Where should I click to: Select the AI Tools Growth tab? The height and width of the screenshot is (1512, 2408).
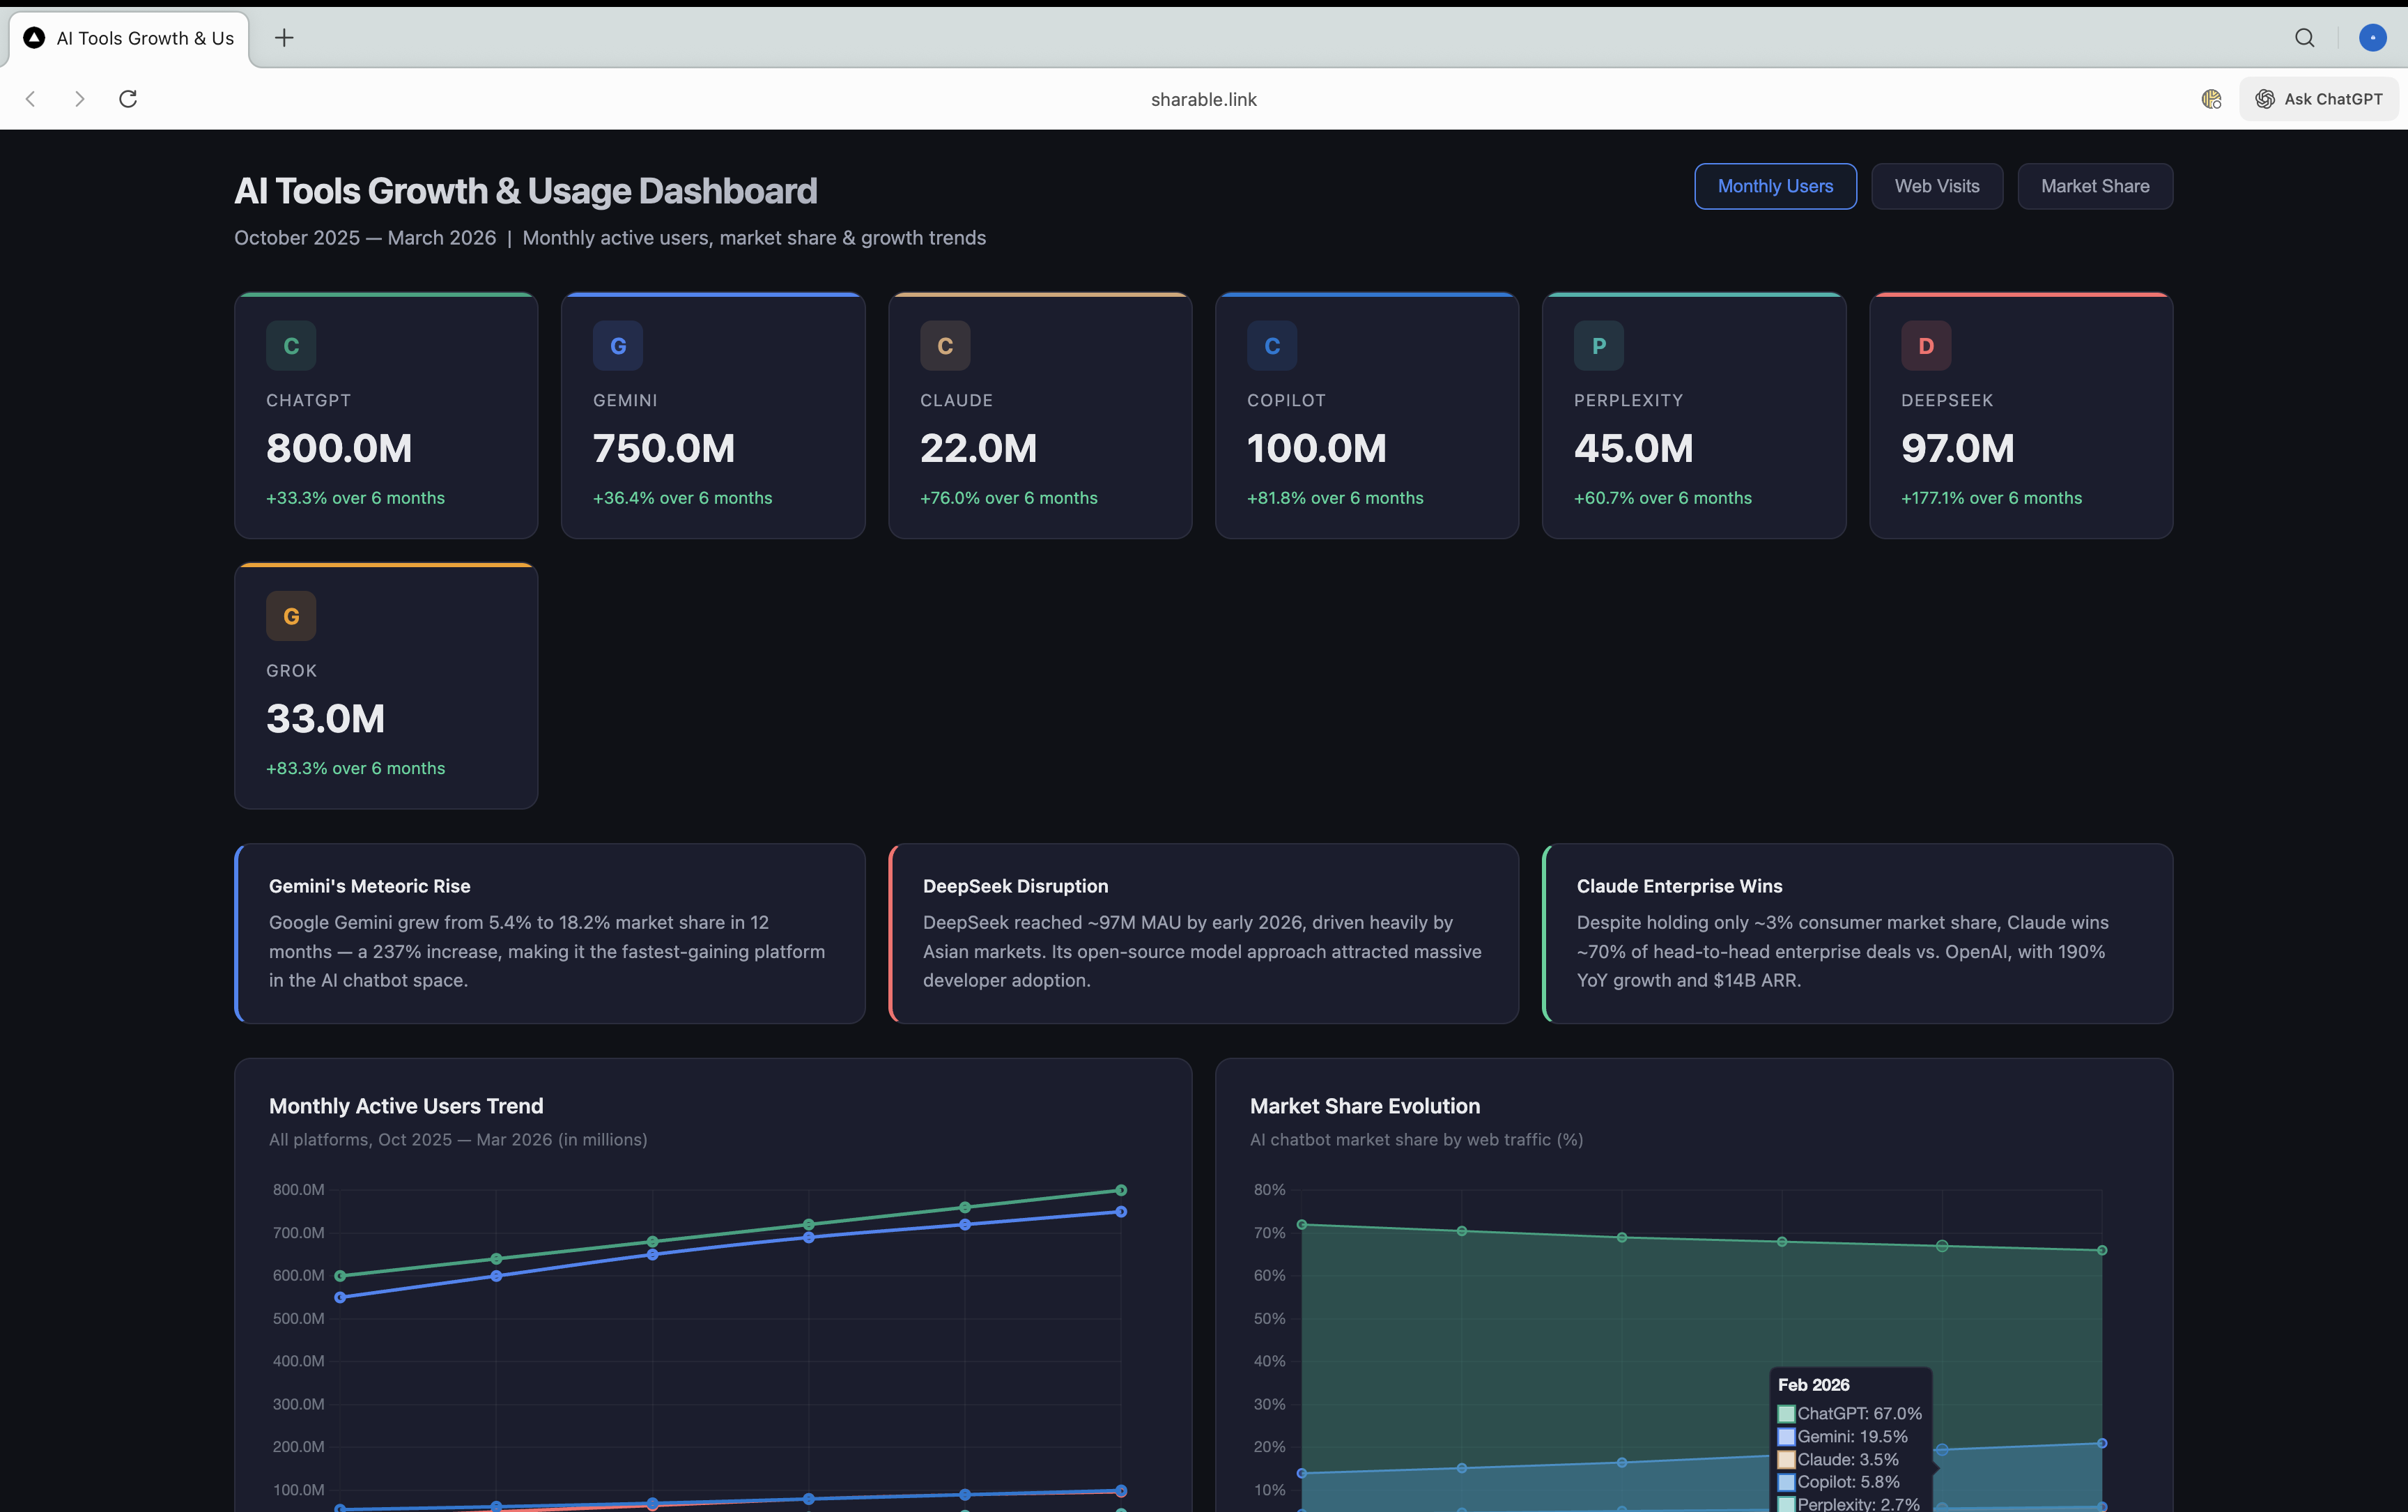coord(130,38)
